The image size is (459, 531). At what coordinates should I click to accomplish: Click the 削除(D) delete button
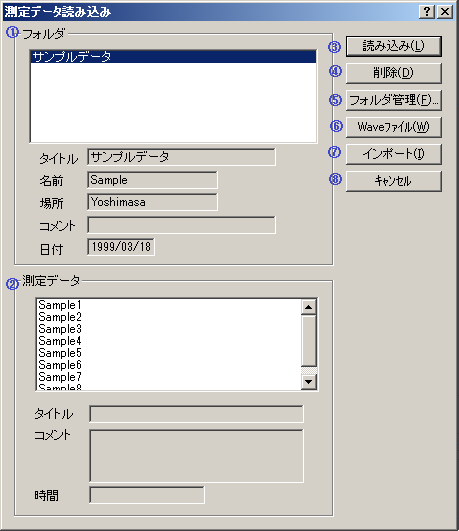tap(394, 73)
